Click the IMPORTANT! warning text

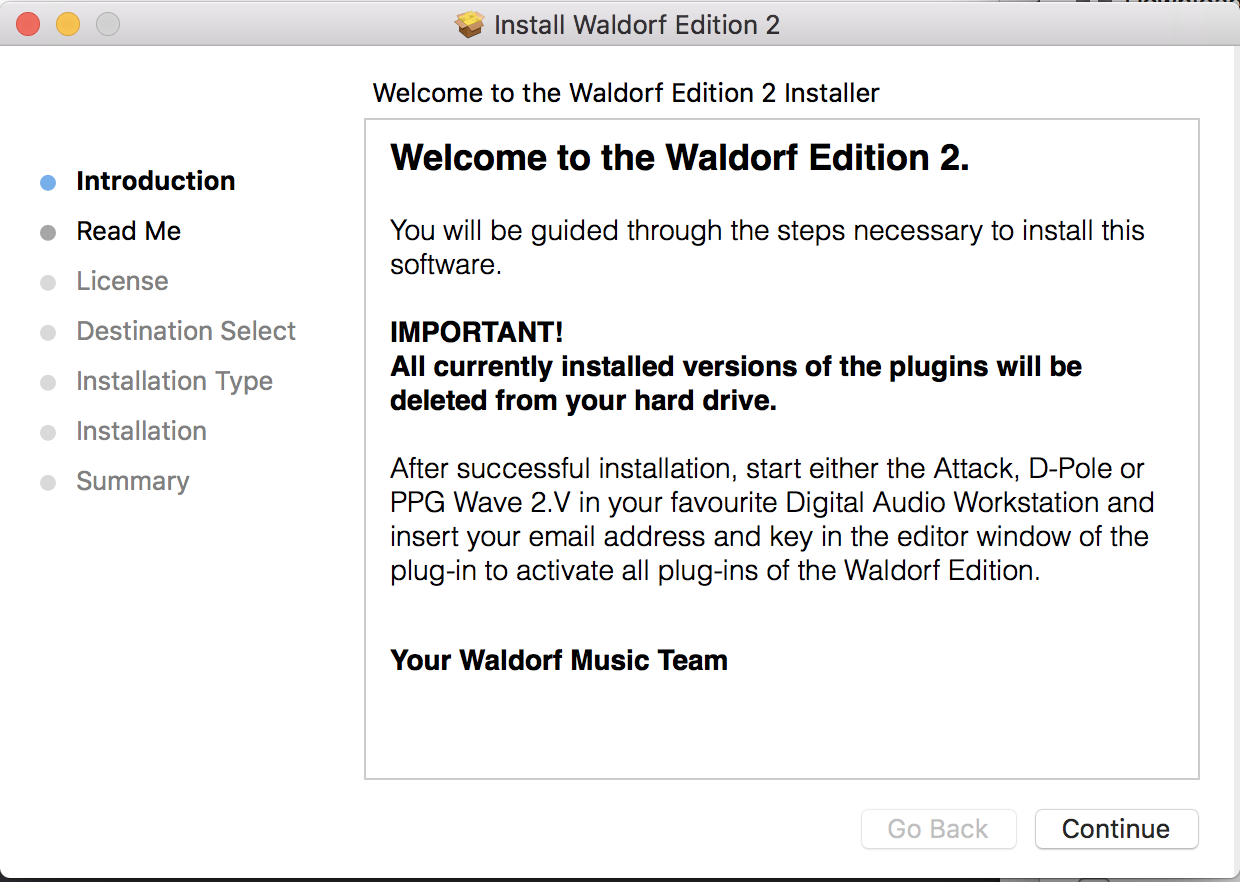pos(477,332)
